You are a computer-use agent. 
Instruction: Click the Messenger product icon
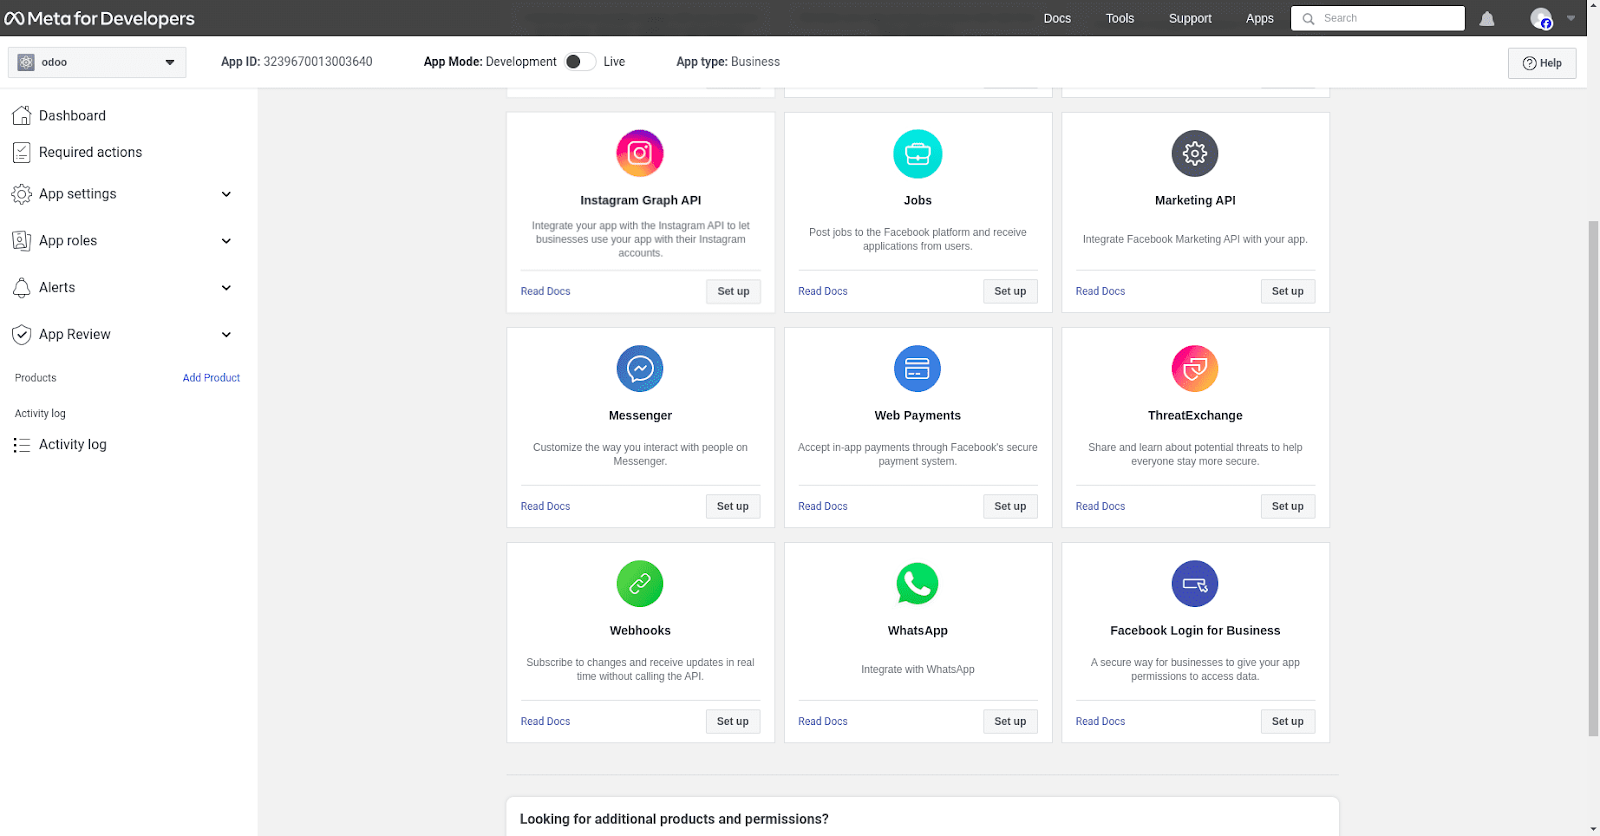coord(640,369)
